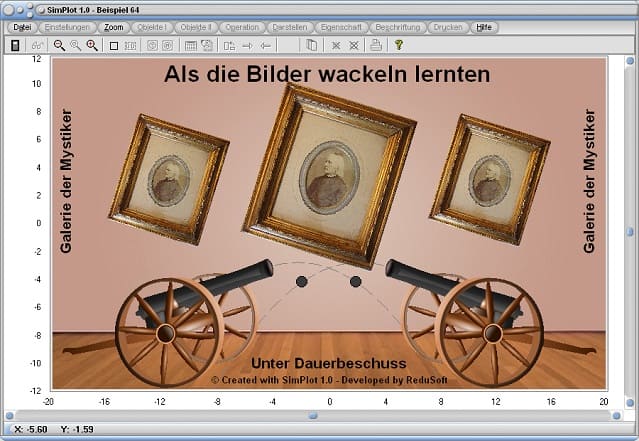The width and height of the screenshot is (639, 441).
Task: Click the binoculars icon in the toolbar
Action: coord(37,45)
